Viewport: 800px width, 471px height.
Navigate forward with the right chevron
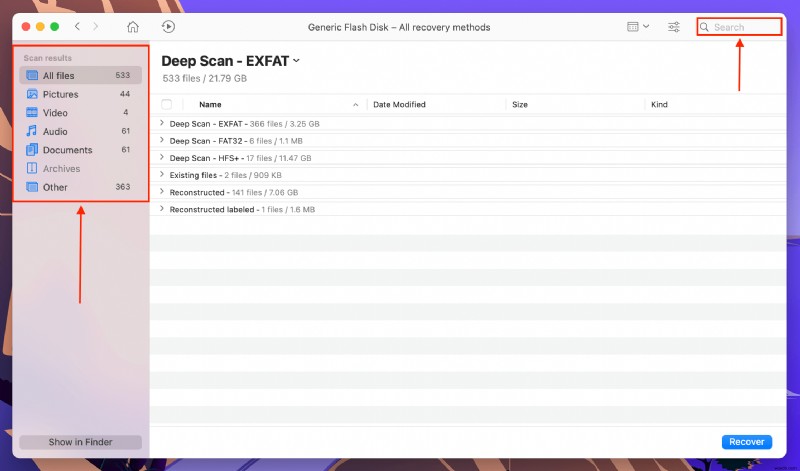[95, 27]
